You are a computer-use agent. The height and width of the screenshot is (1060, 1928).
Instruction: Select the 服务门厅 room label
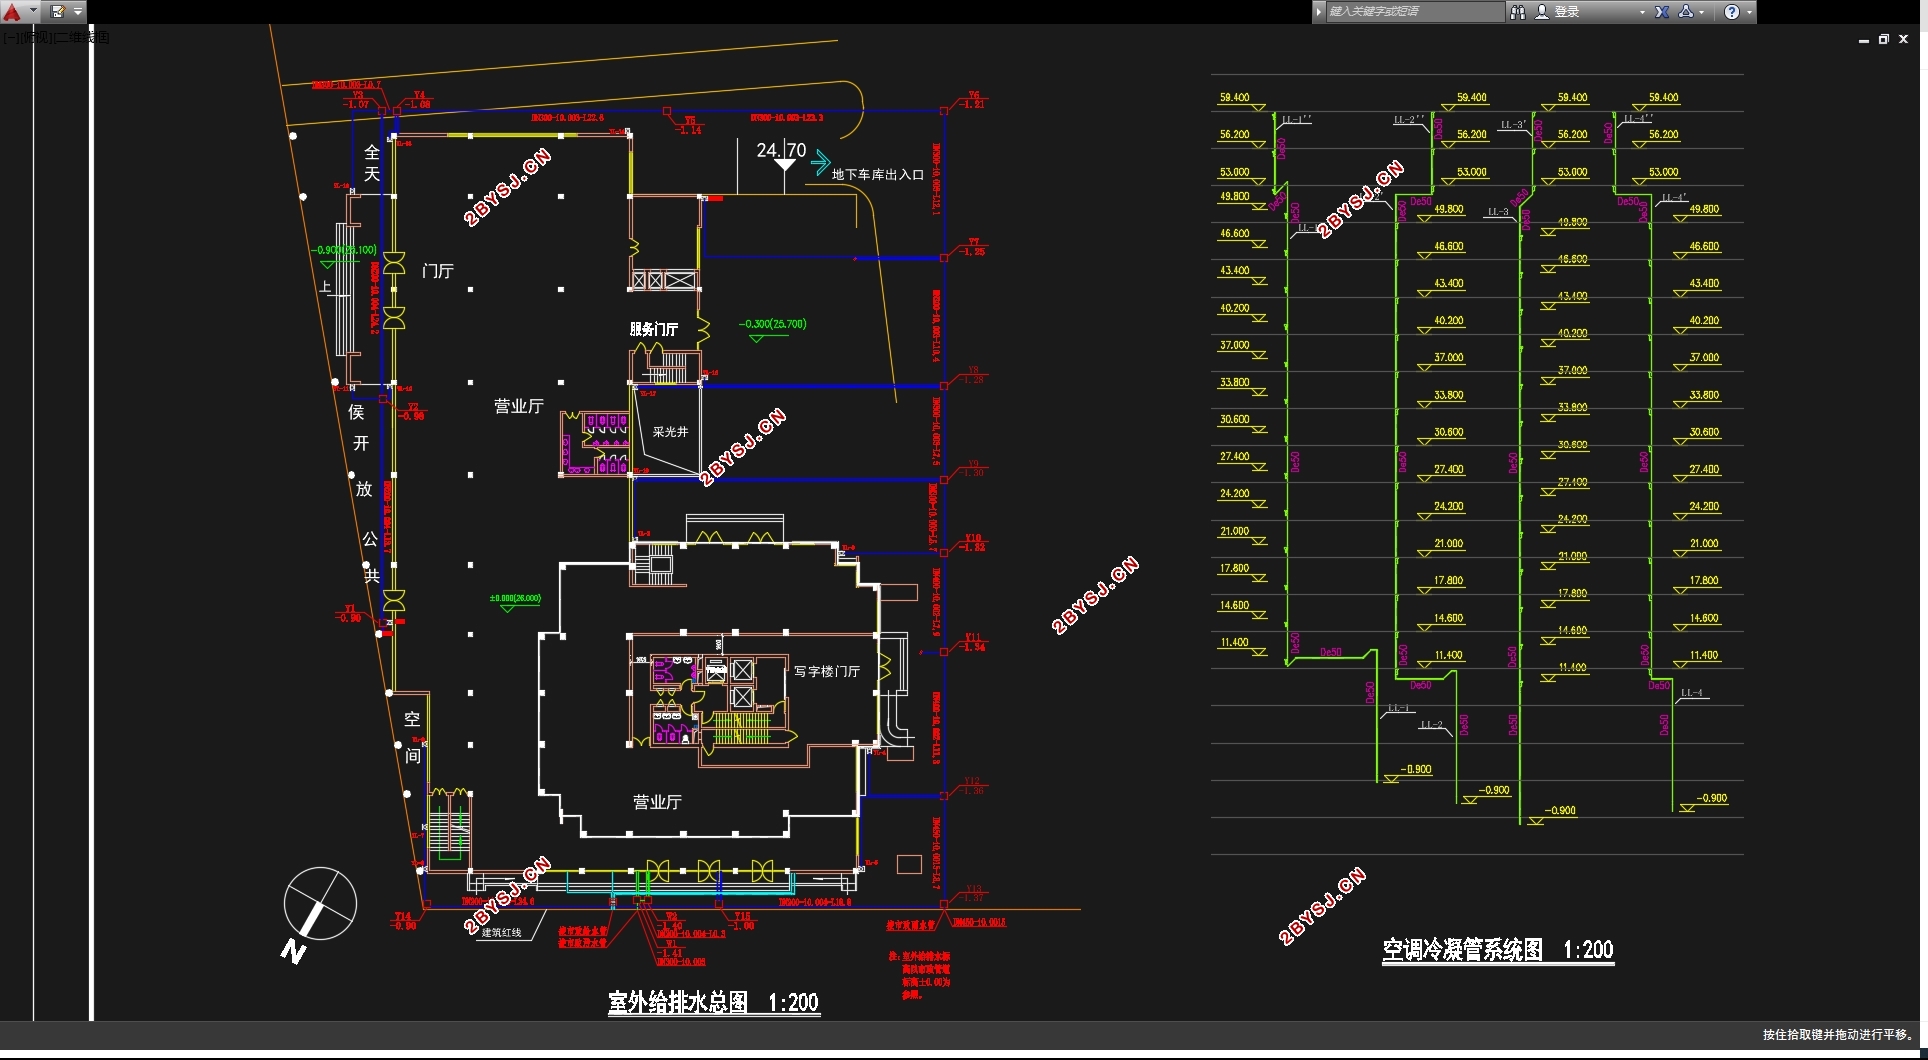[x=654, y=329]
